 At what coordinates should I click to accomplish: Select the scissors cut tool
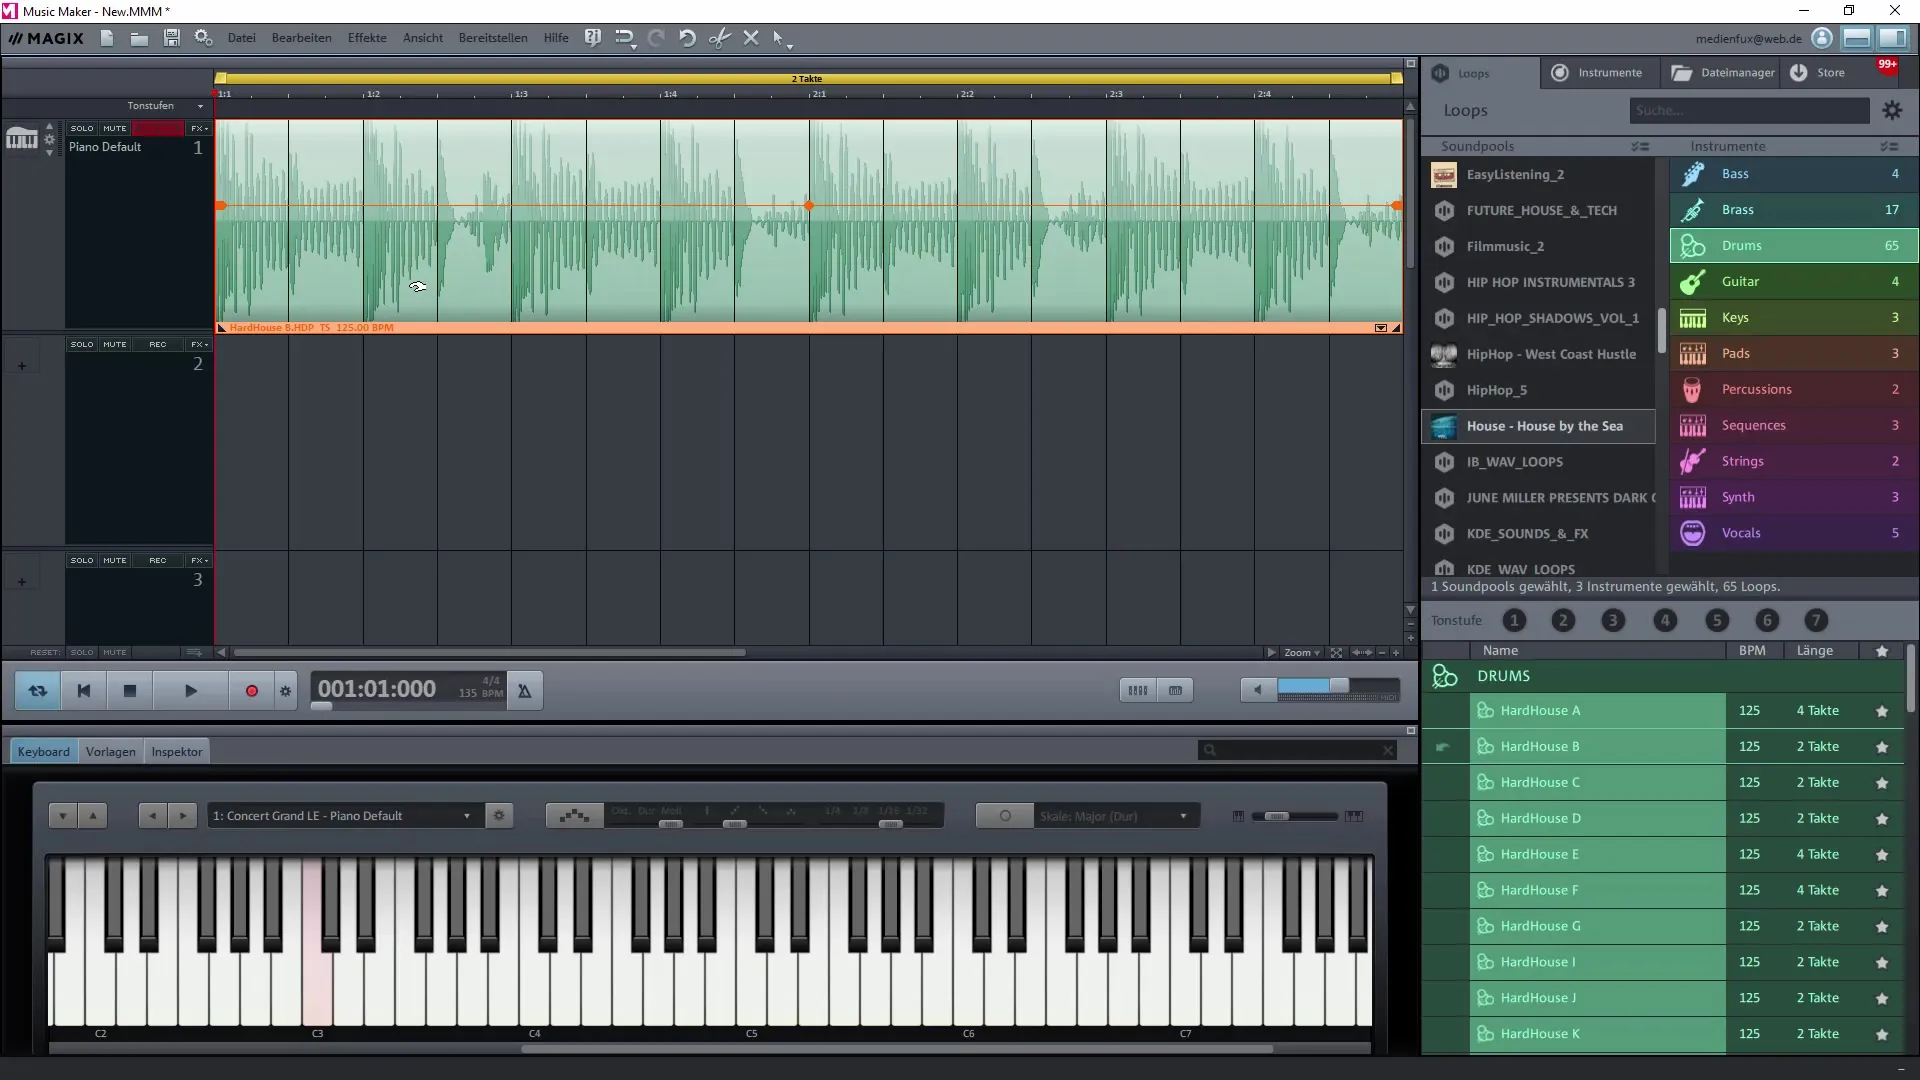[719, 38]
